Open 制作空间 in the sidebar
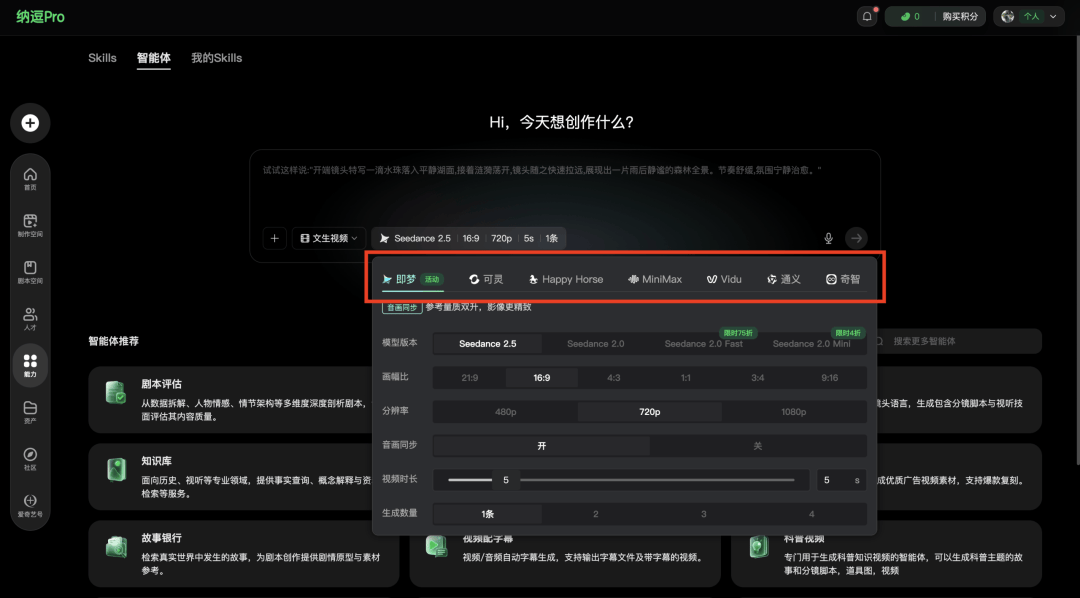 coord(30,225)
